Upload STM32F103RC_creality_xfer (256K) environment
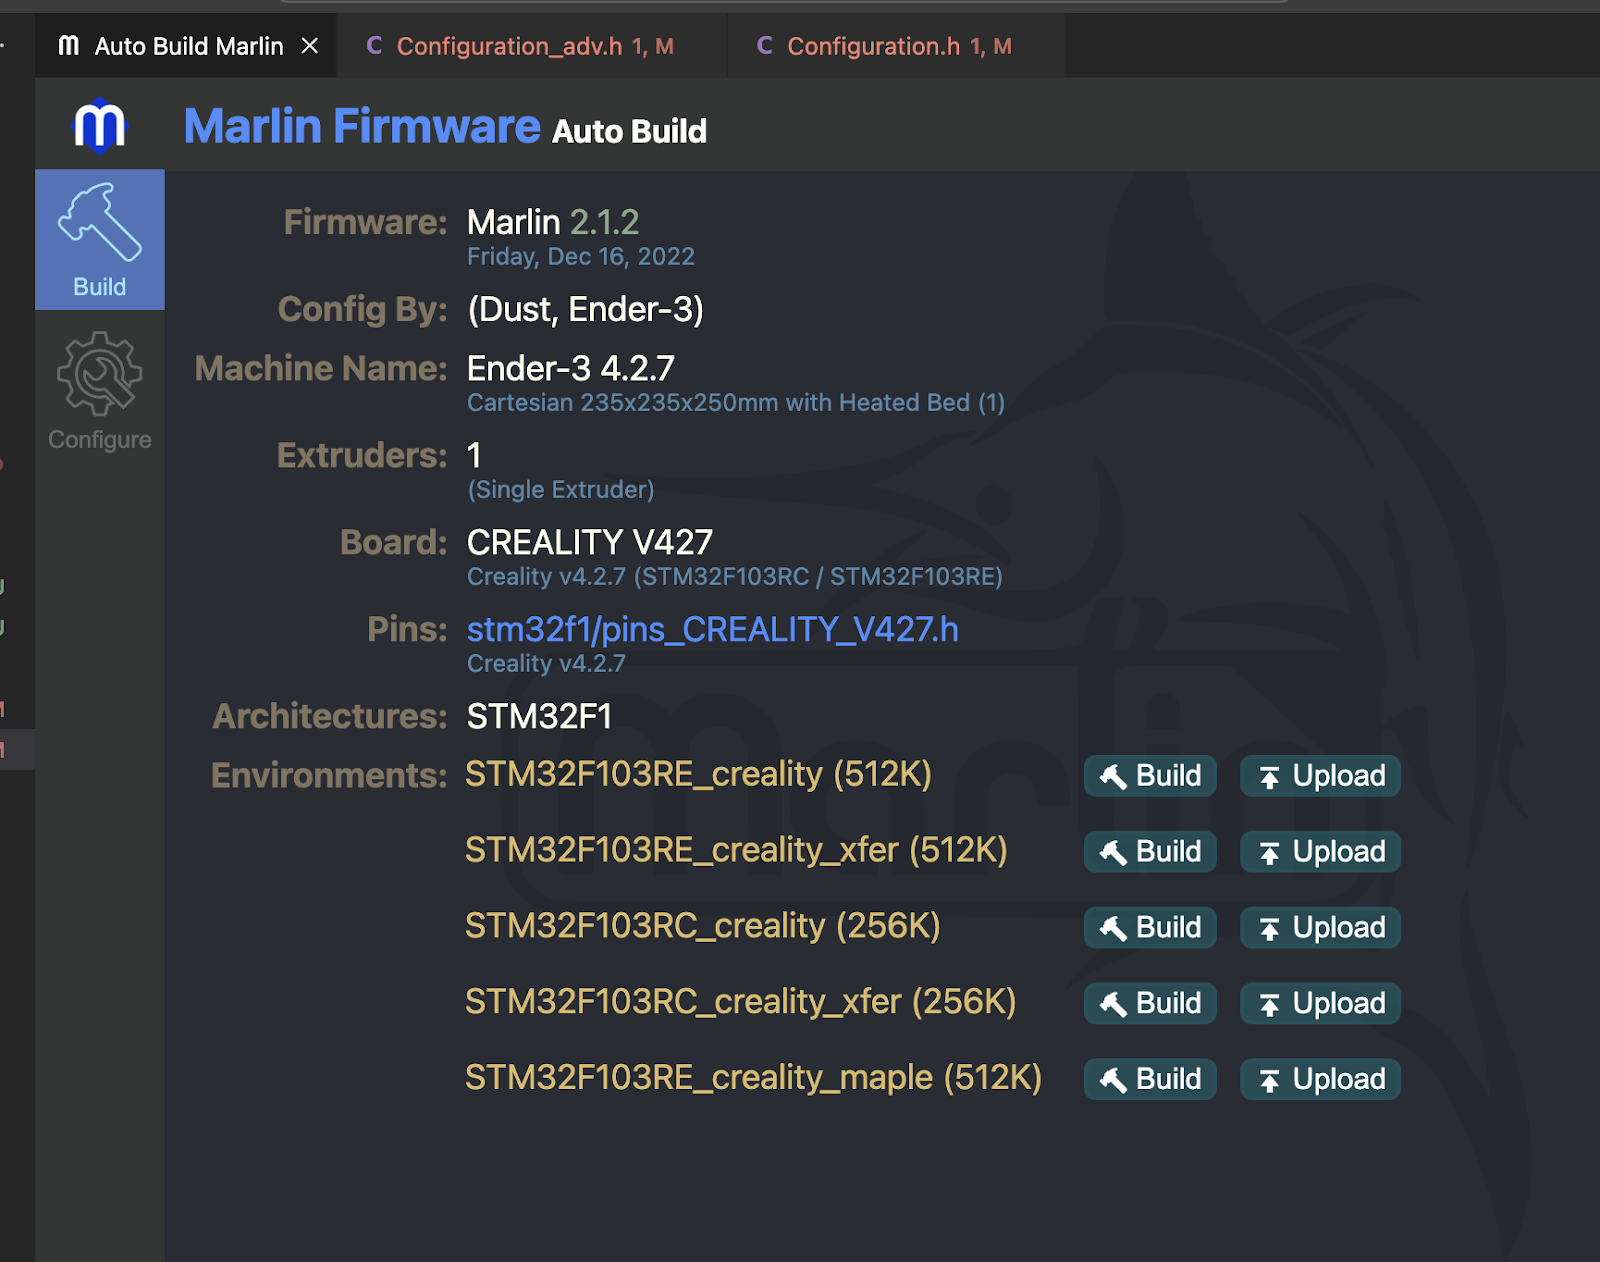1600x1262 pixels. click(1320, 1004)
